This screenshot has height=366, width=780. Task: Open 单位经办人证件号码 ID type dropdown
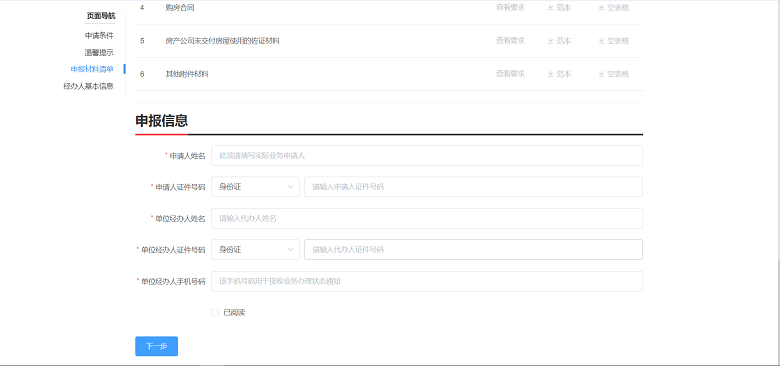pos(255,250)
